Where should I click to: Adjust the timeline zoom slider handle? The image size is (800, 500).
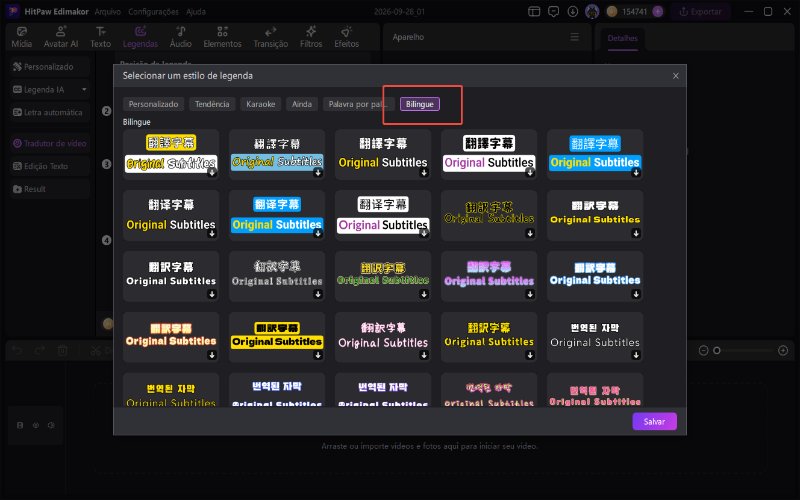pos(717,351)
